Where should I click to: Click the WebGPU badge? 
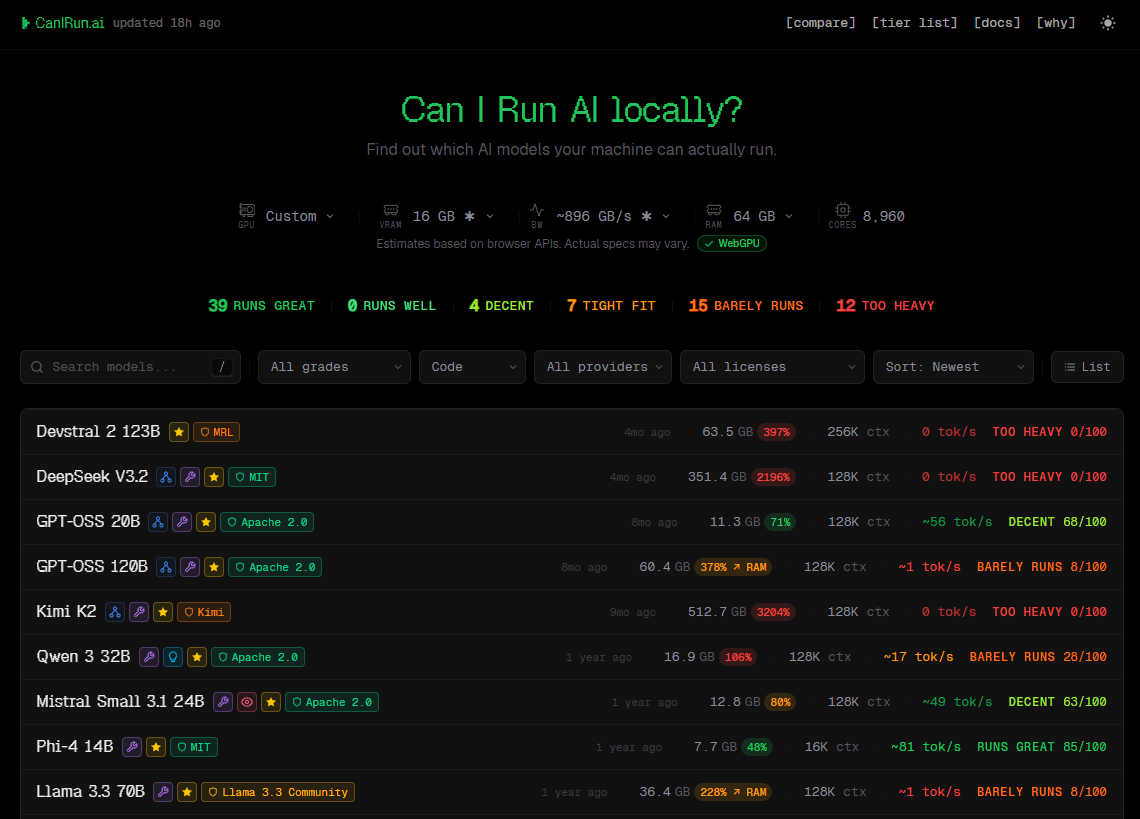point(732,244)
